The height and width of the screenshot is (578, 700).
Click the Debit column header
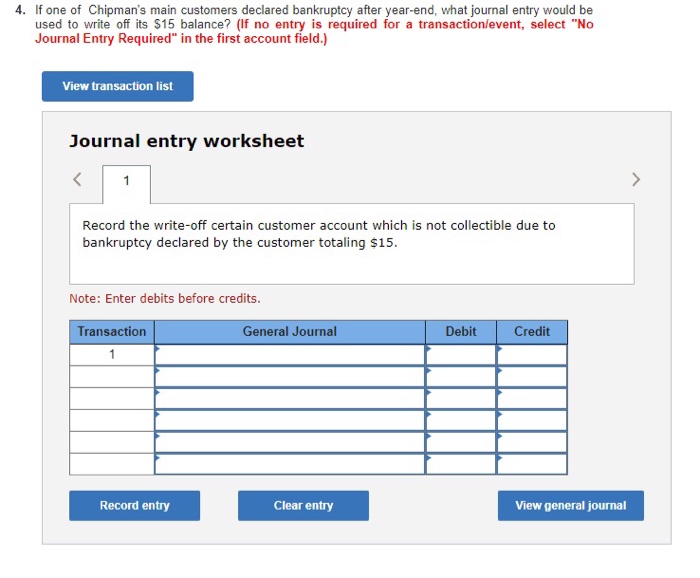click(x=461, y=332)
